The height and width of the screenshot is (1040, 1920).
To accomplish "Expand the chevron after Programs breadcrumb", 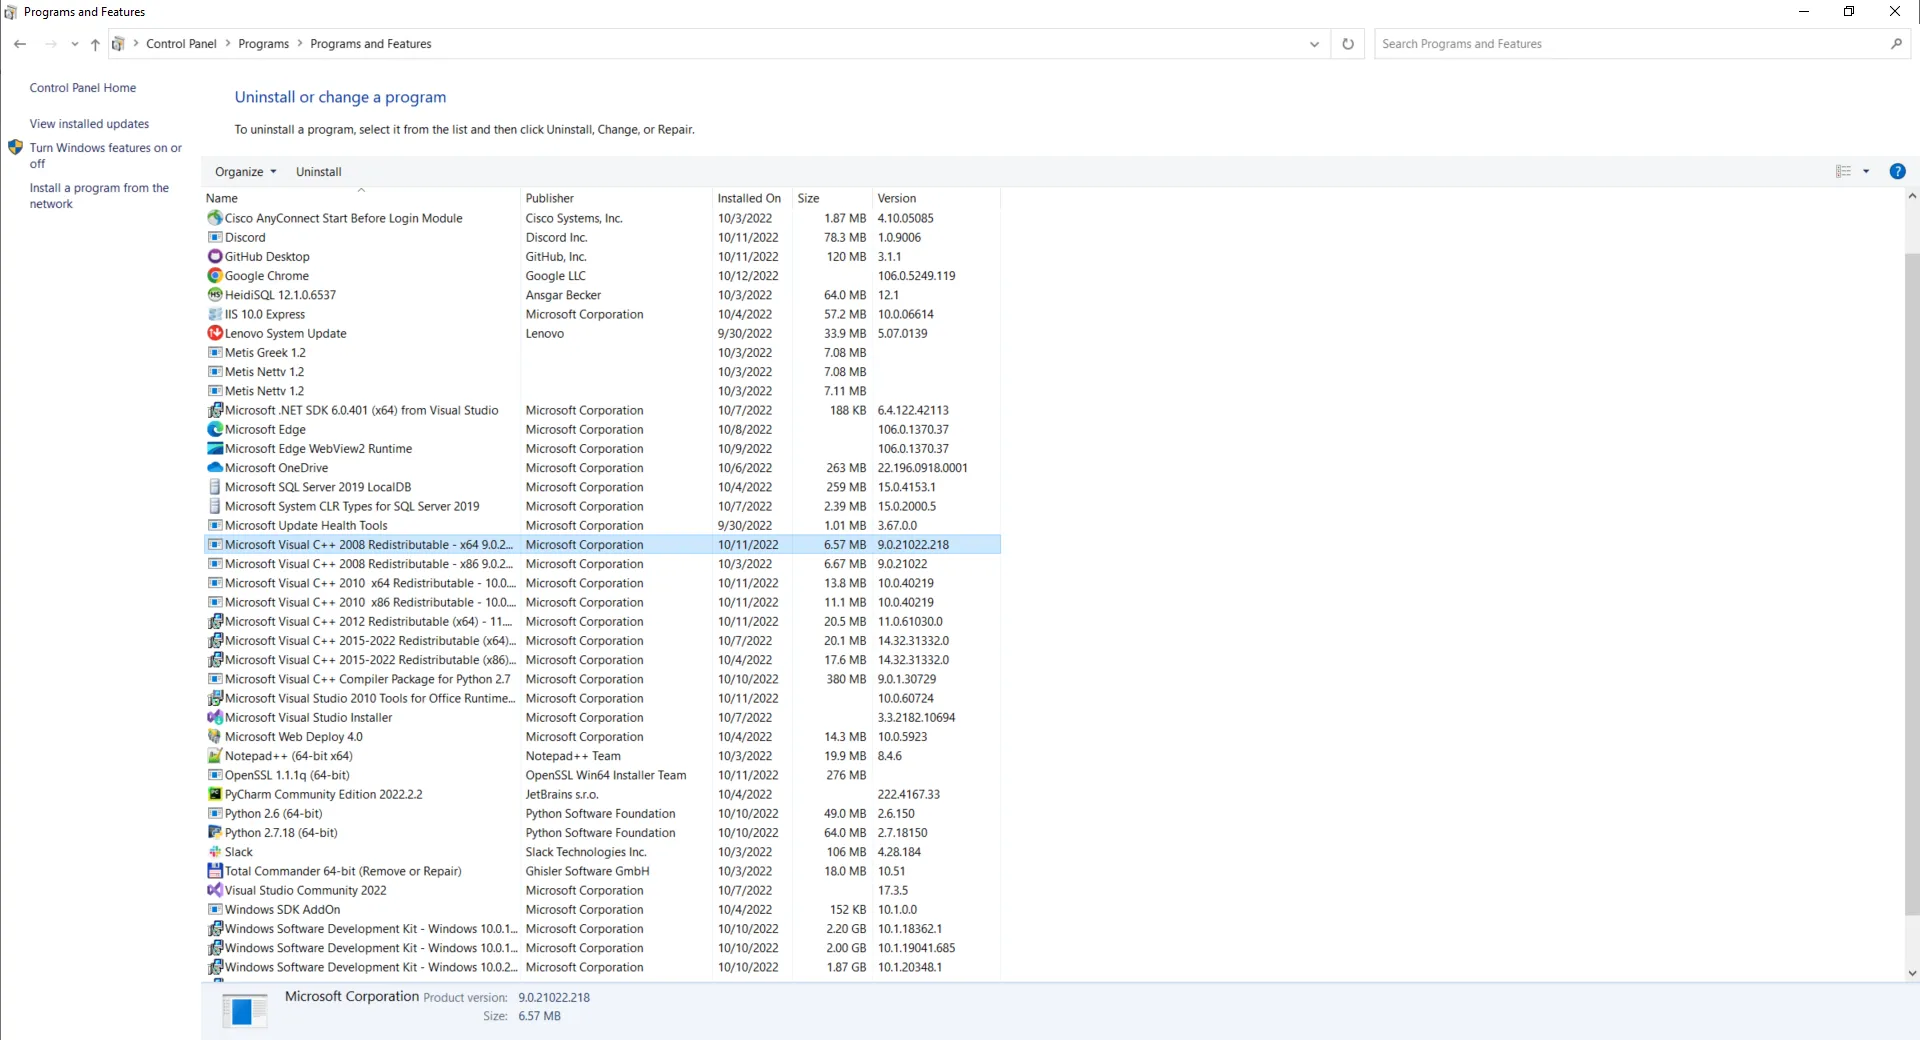I will coord(300,44).
